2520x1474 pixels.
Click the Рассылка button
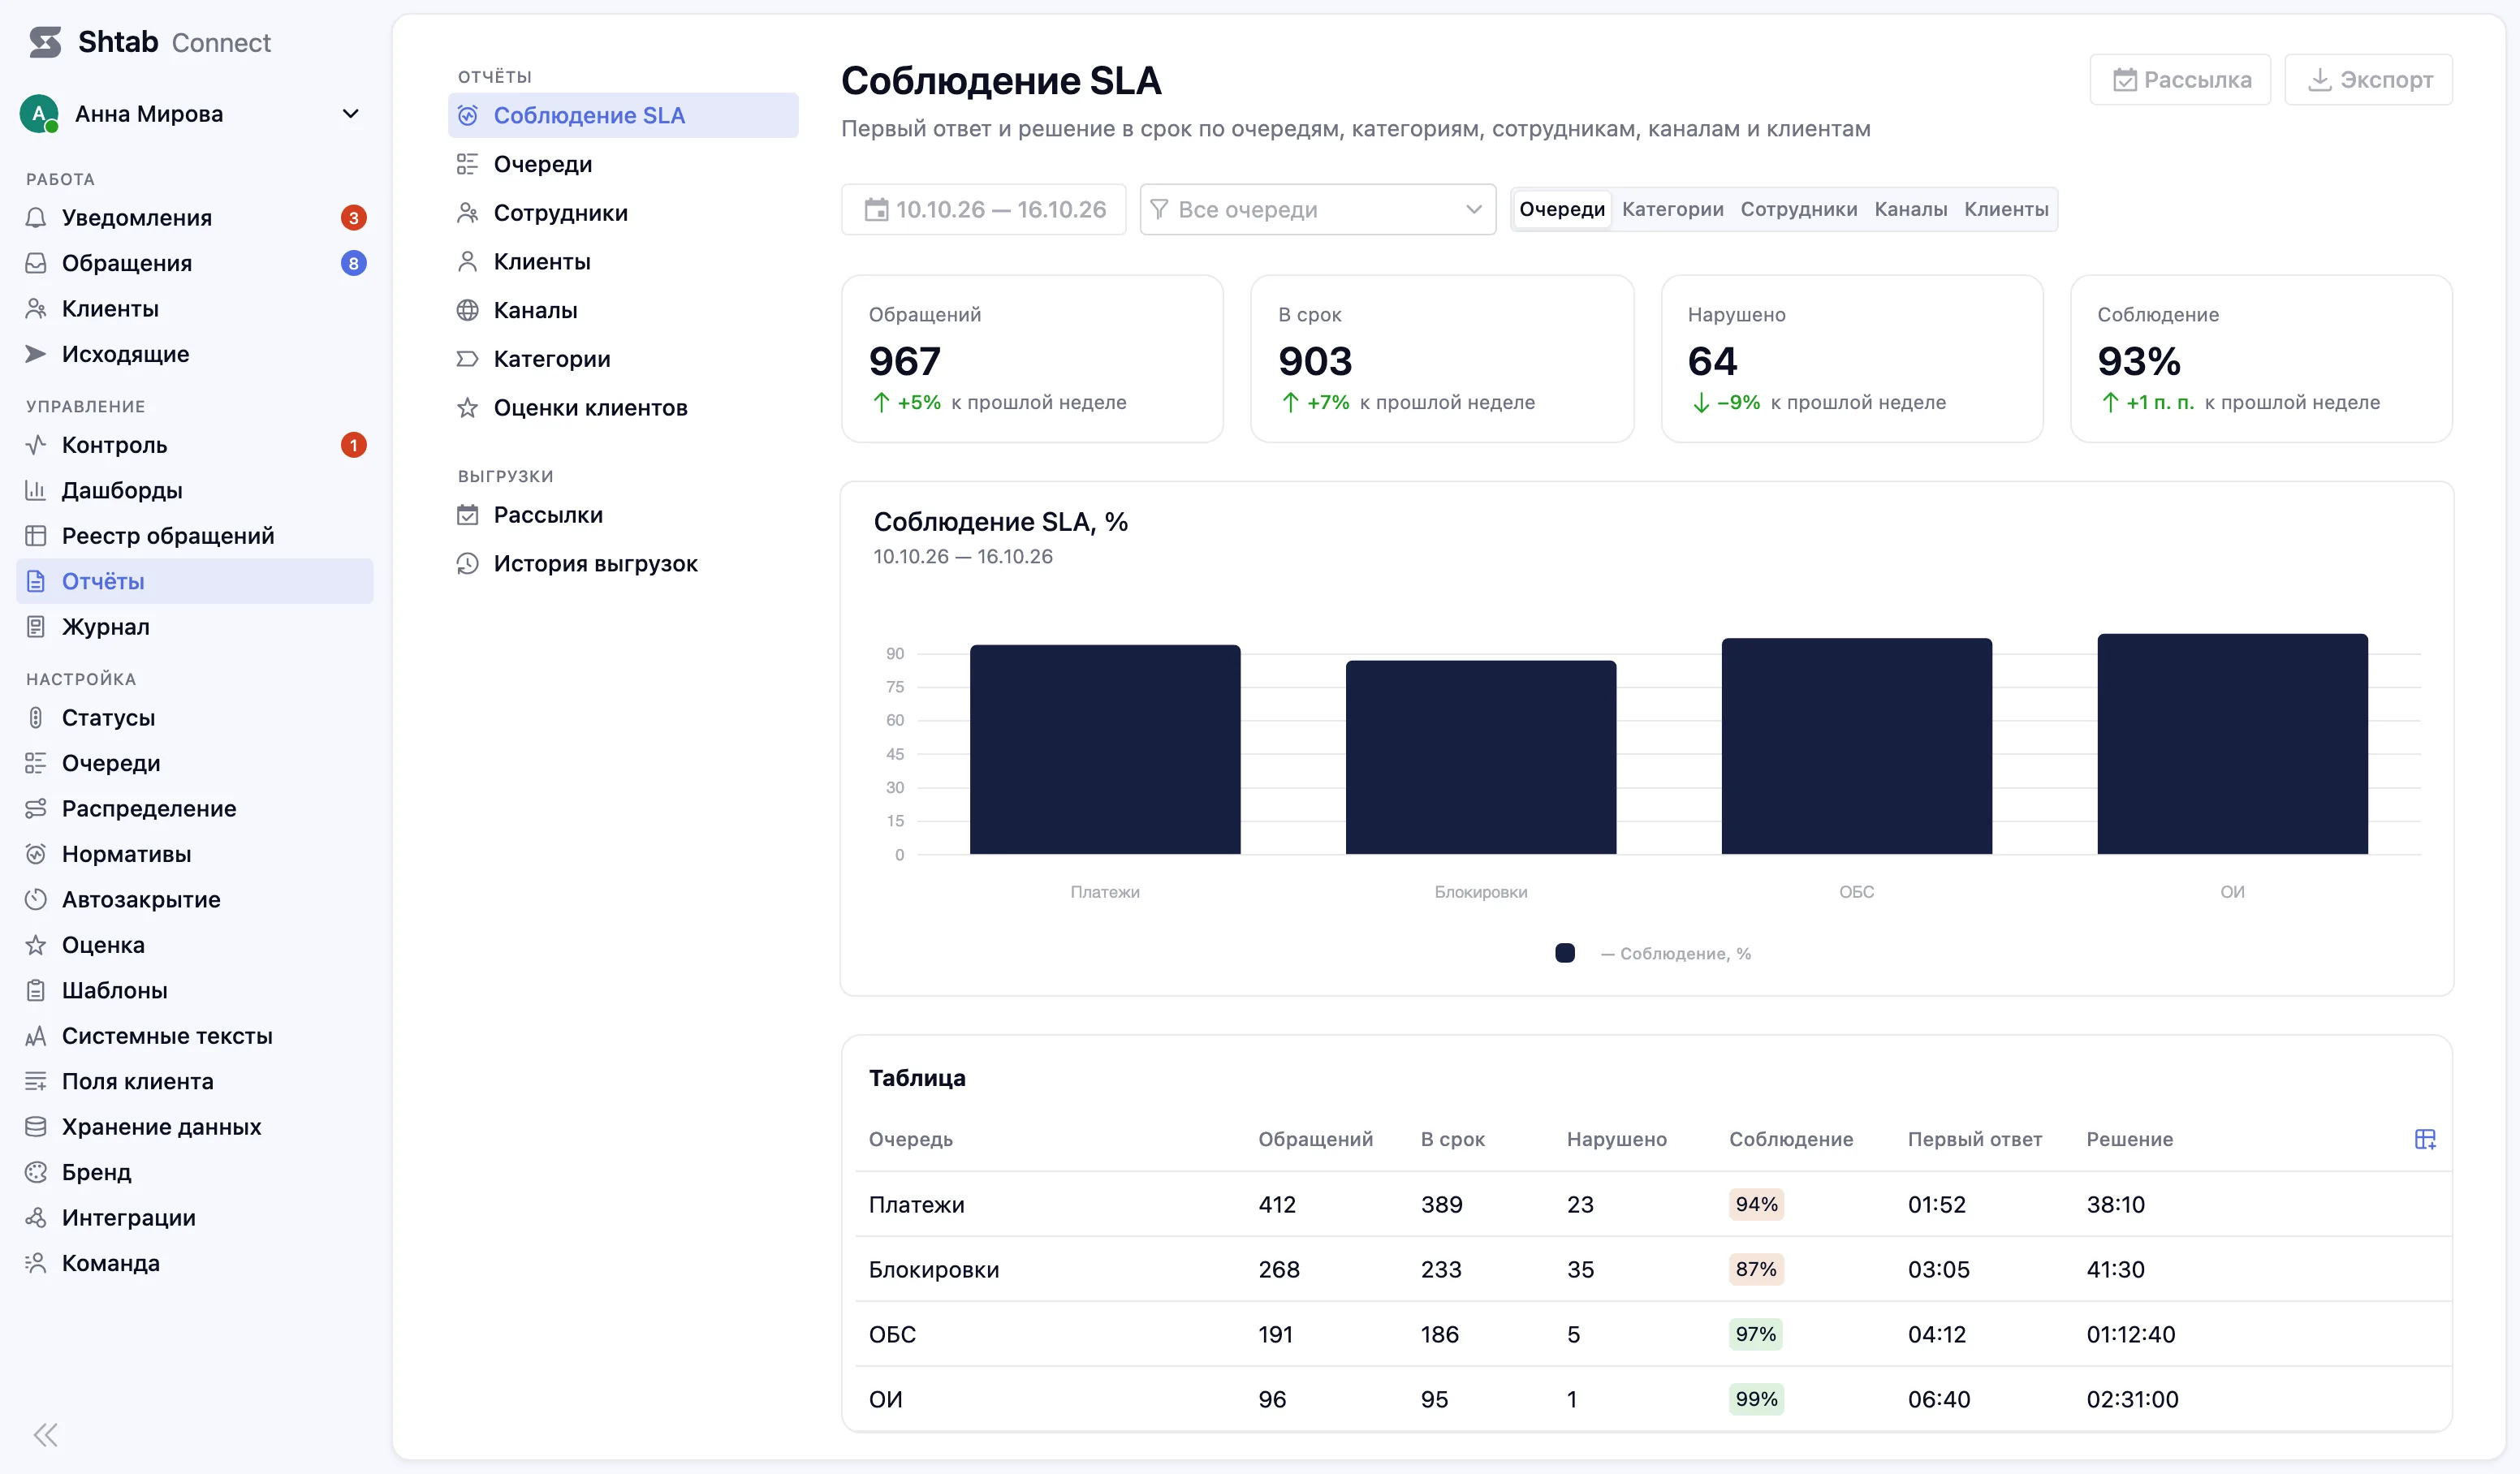[x=2180, y=79]
